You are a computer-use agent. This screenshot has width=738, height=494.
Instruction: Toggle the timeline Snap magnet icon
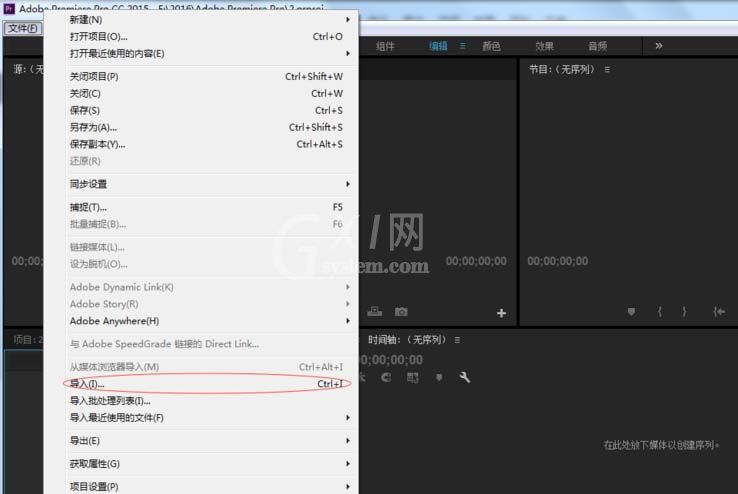click(386, 377)
